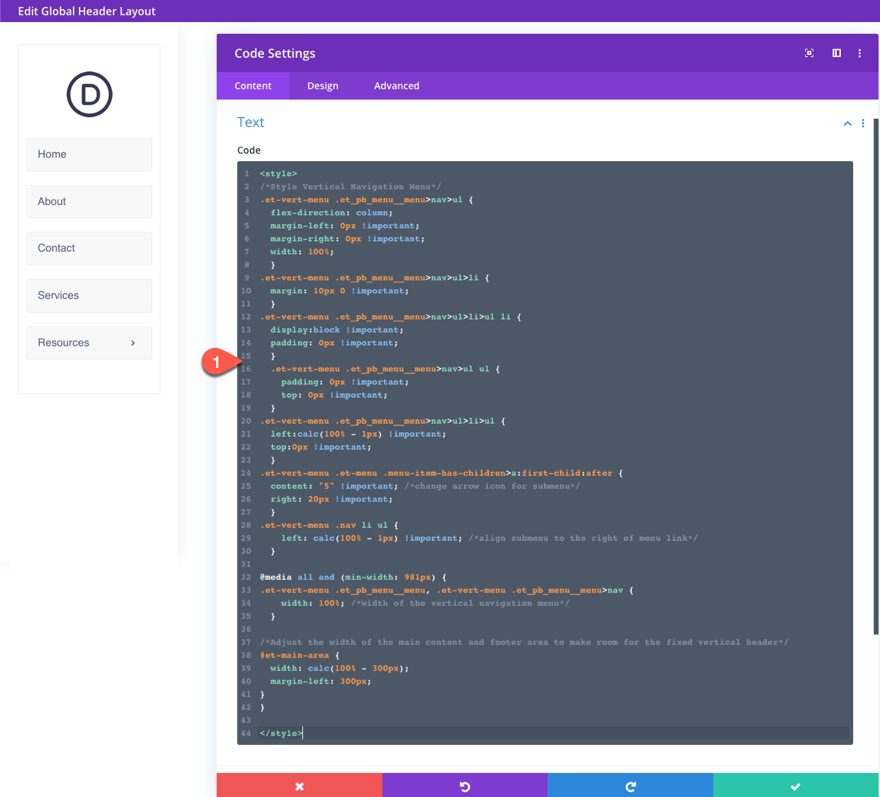Open the three-dot options menu in Code Settings
880x797 pixels.
pyautogui.click(x=860, y=53)
